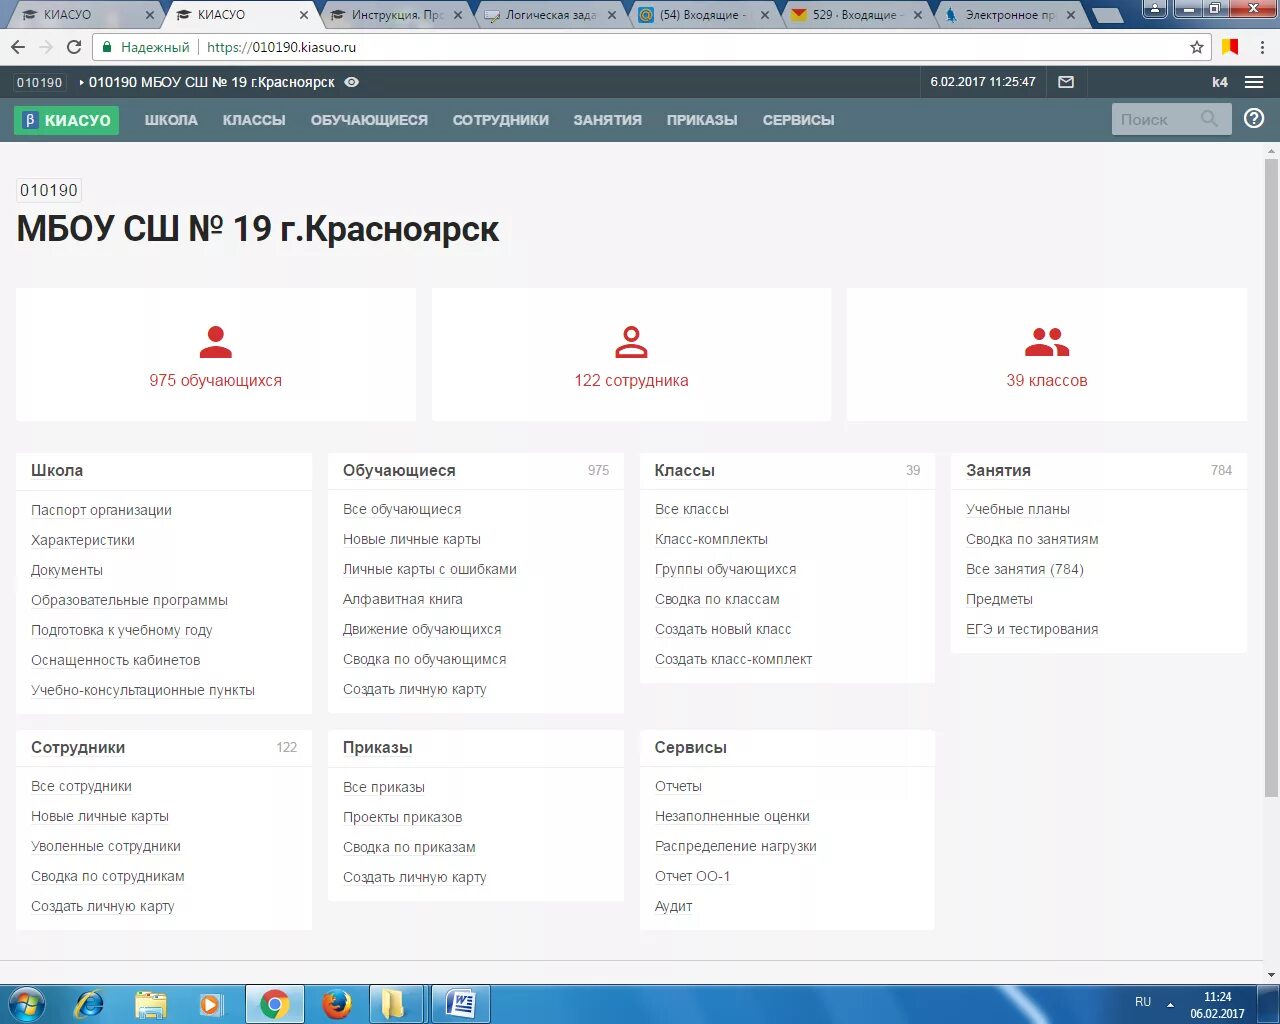Open Распределение нагрузки link
Viewport: 1280px width, 1024px height.
(736, 846)
